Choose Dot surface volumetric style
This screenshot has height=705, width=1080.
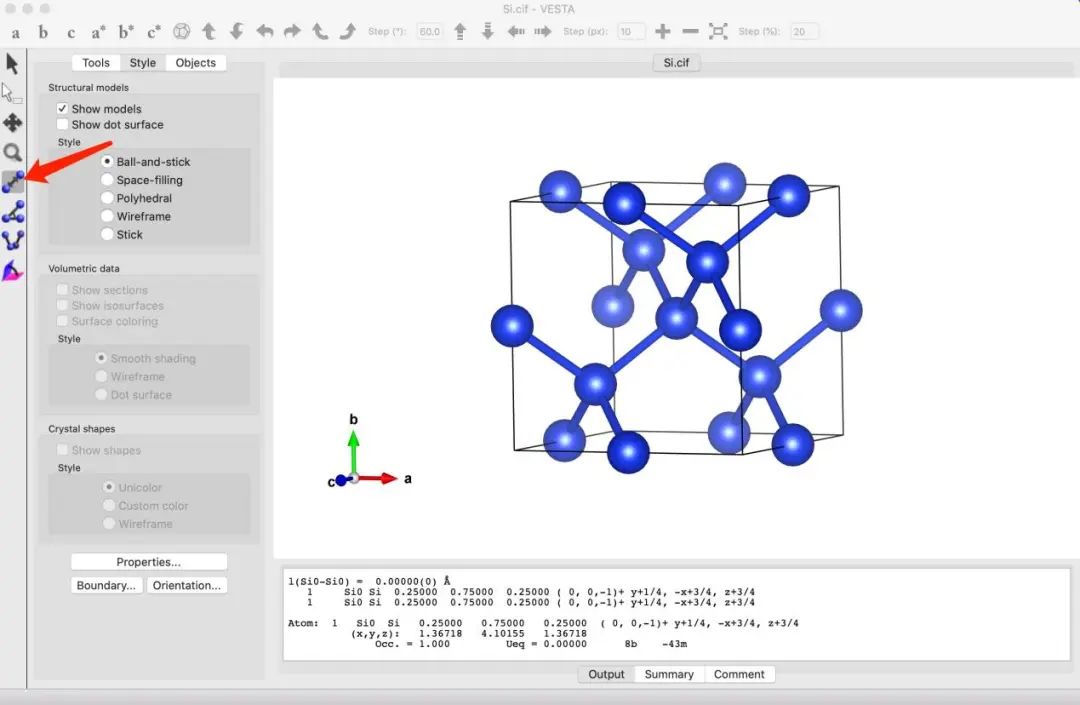tap(101, 394)
